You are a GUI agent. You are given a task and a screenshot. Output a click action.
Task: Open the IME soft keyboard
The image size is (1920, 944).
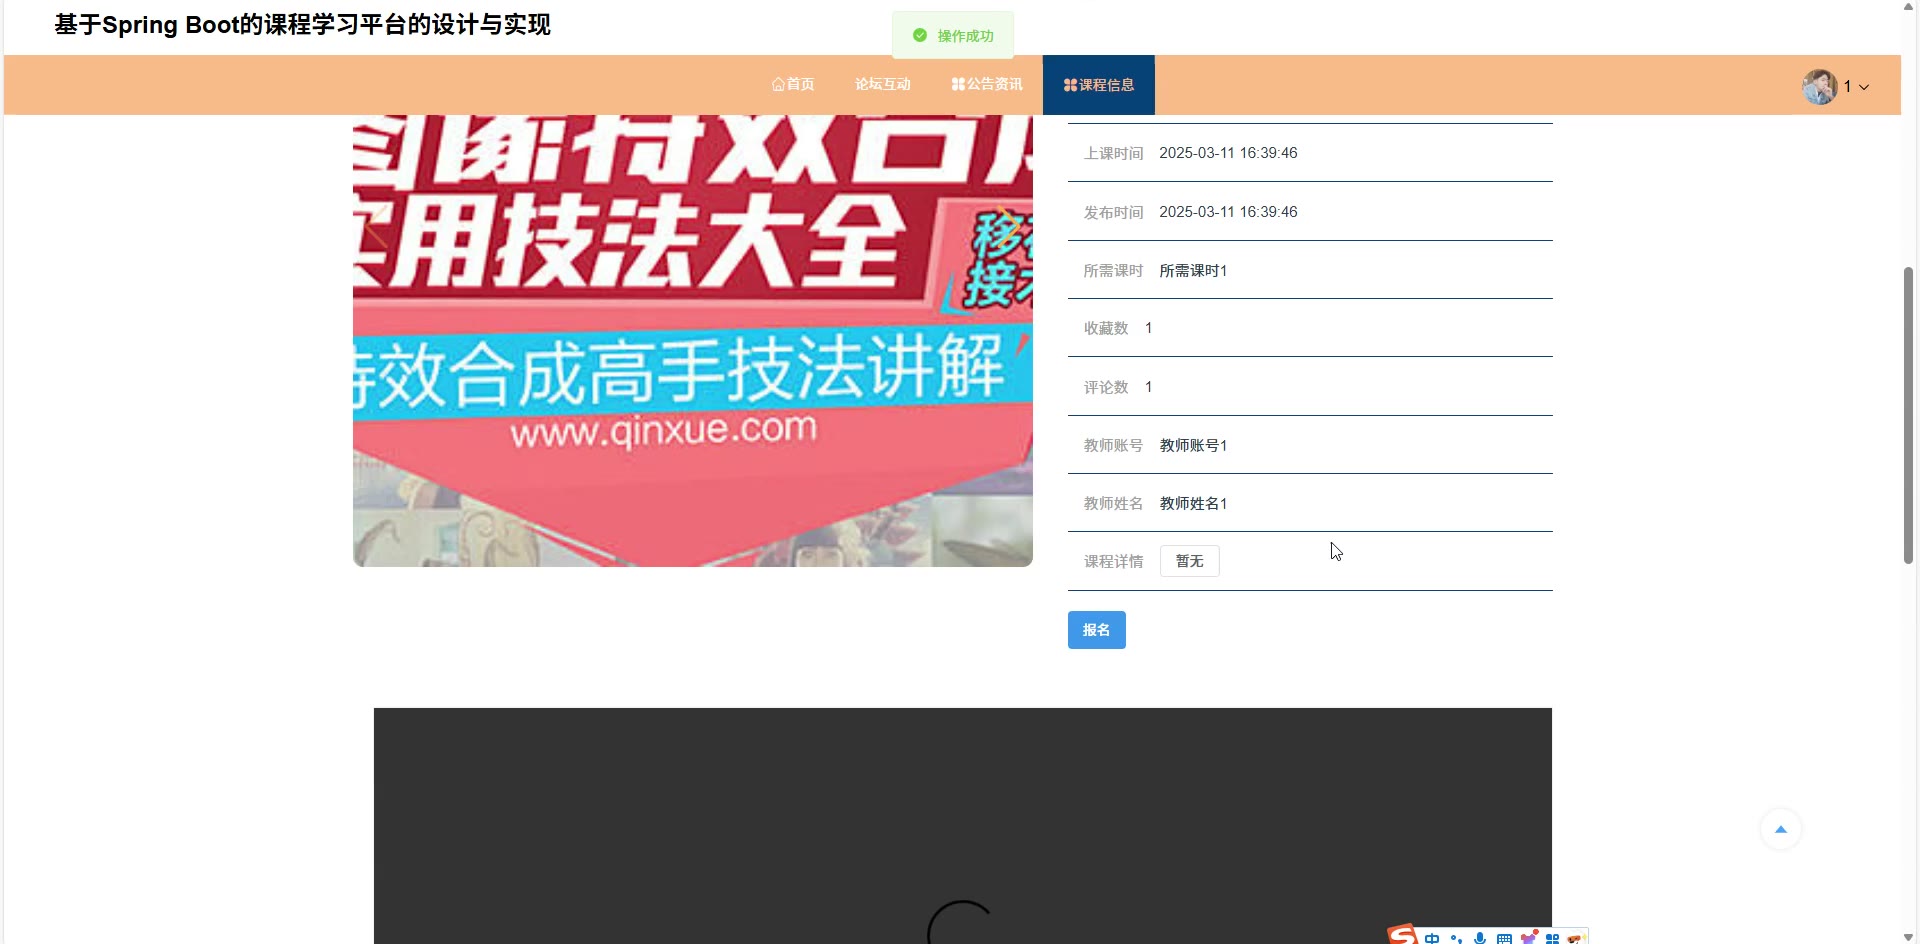(x=1504, y=938)
